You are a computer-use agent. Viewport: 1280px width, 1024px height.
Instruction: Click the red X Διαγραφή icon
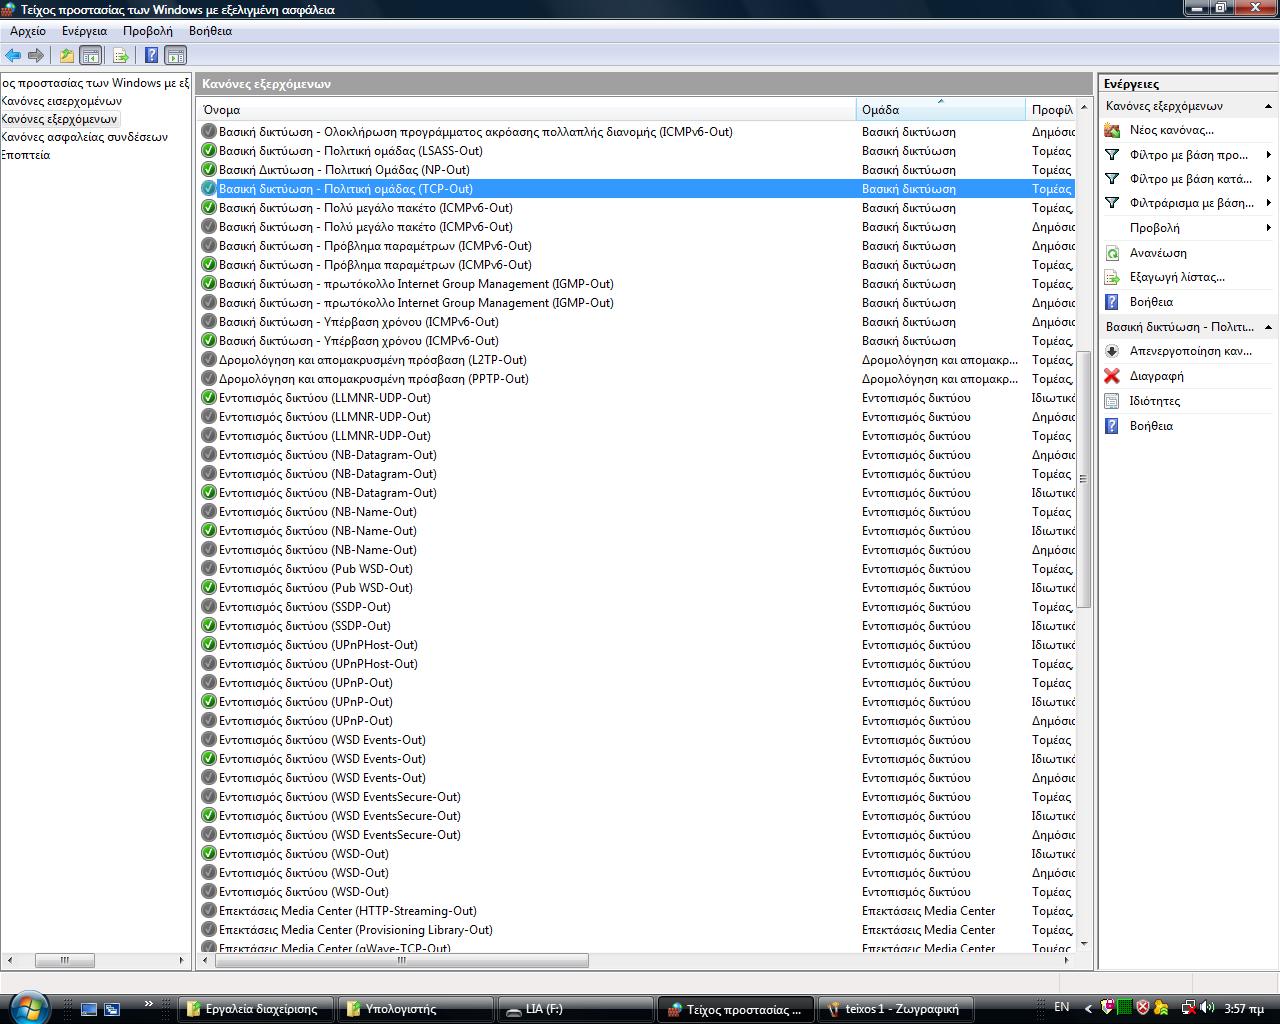pos(1112,376)
